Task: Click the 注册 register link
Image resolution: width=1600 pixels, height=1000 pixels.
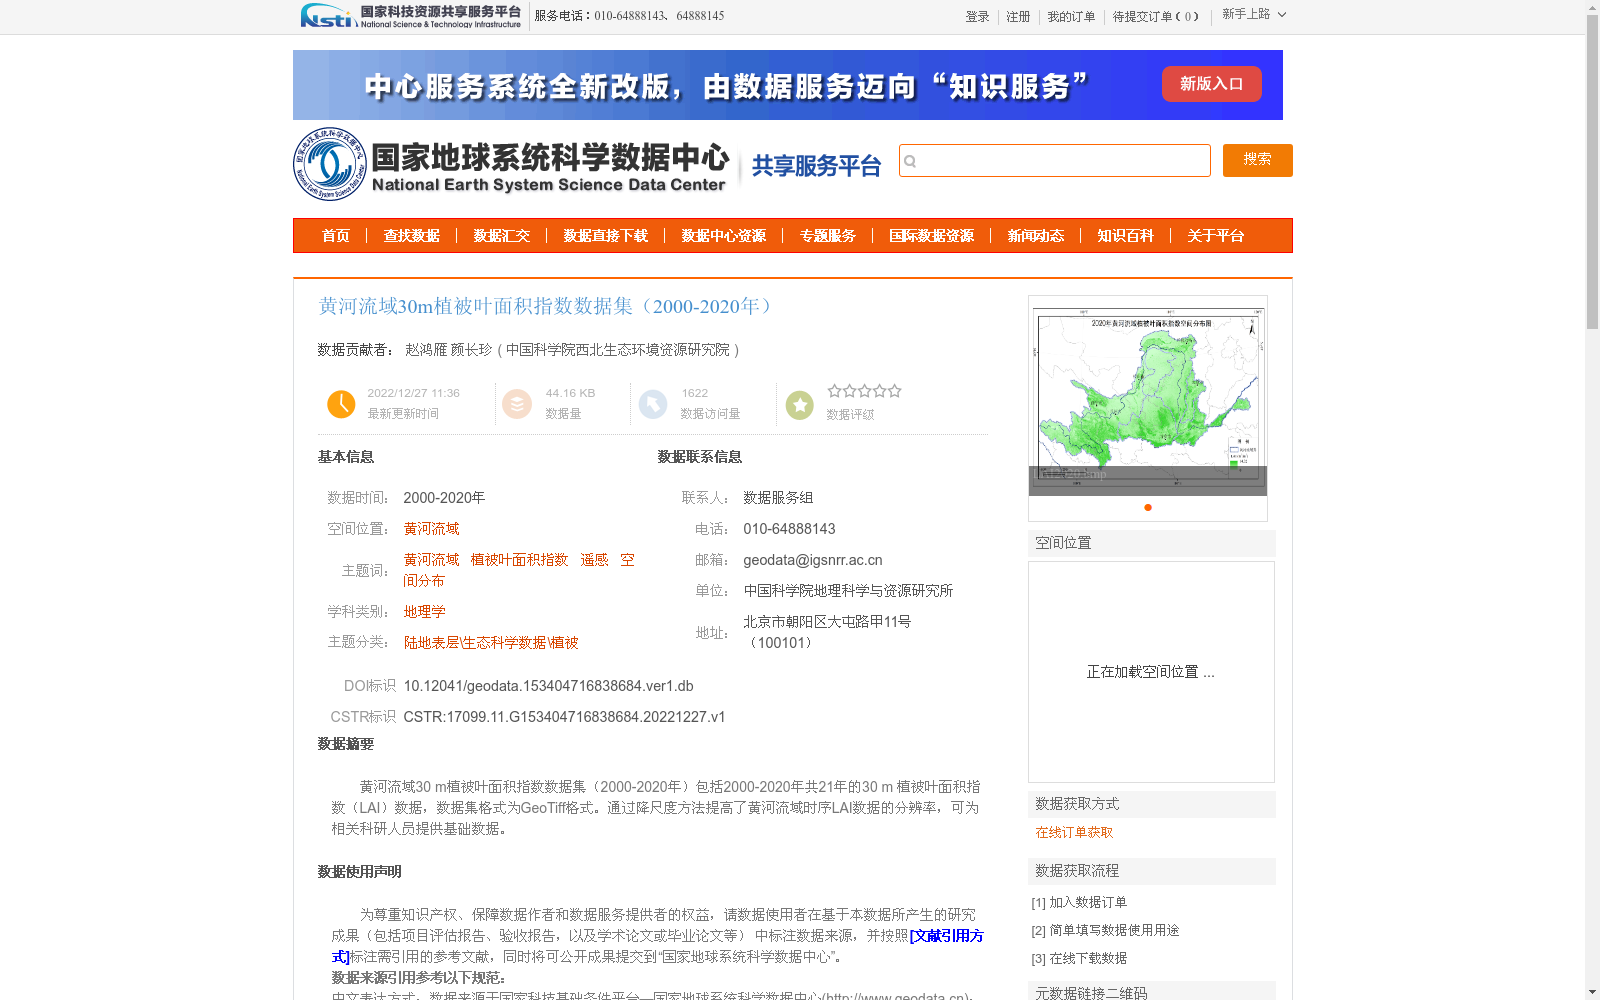Action: (1018, 17)
